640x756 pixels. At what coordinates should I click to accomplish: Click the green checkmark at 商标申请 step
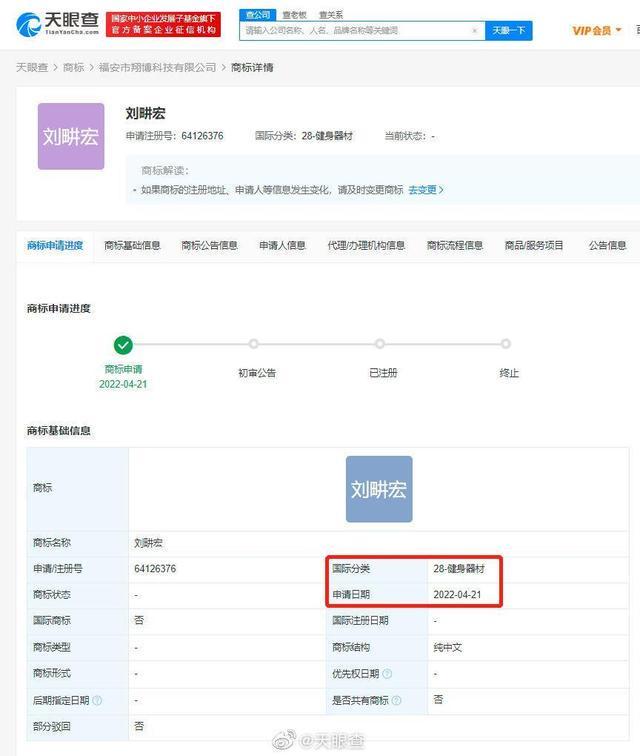(123, 345)
